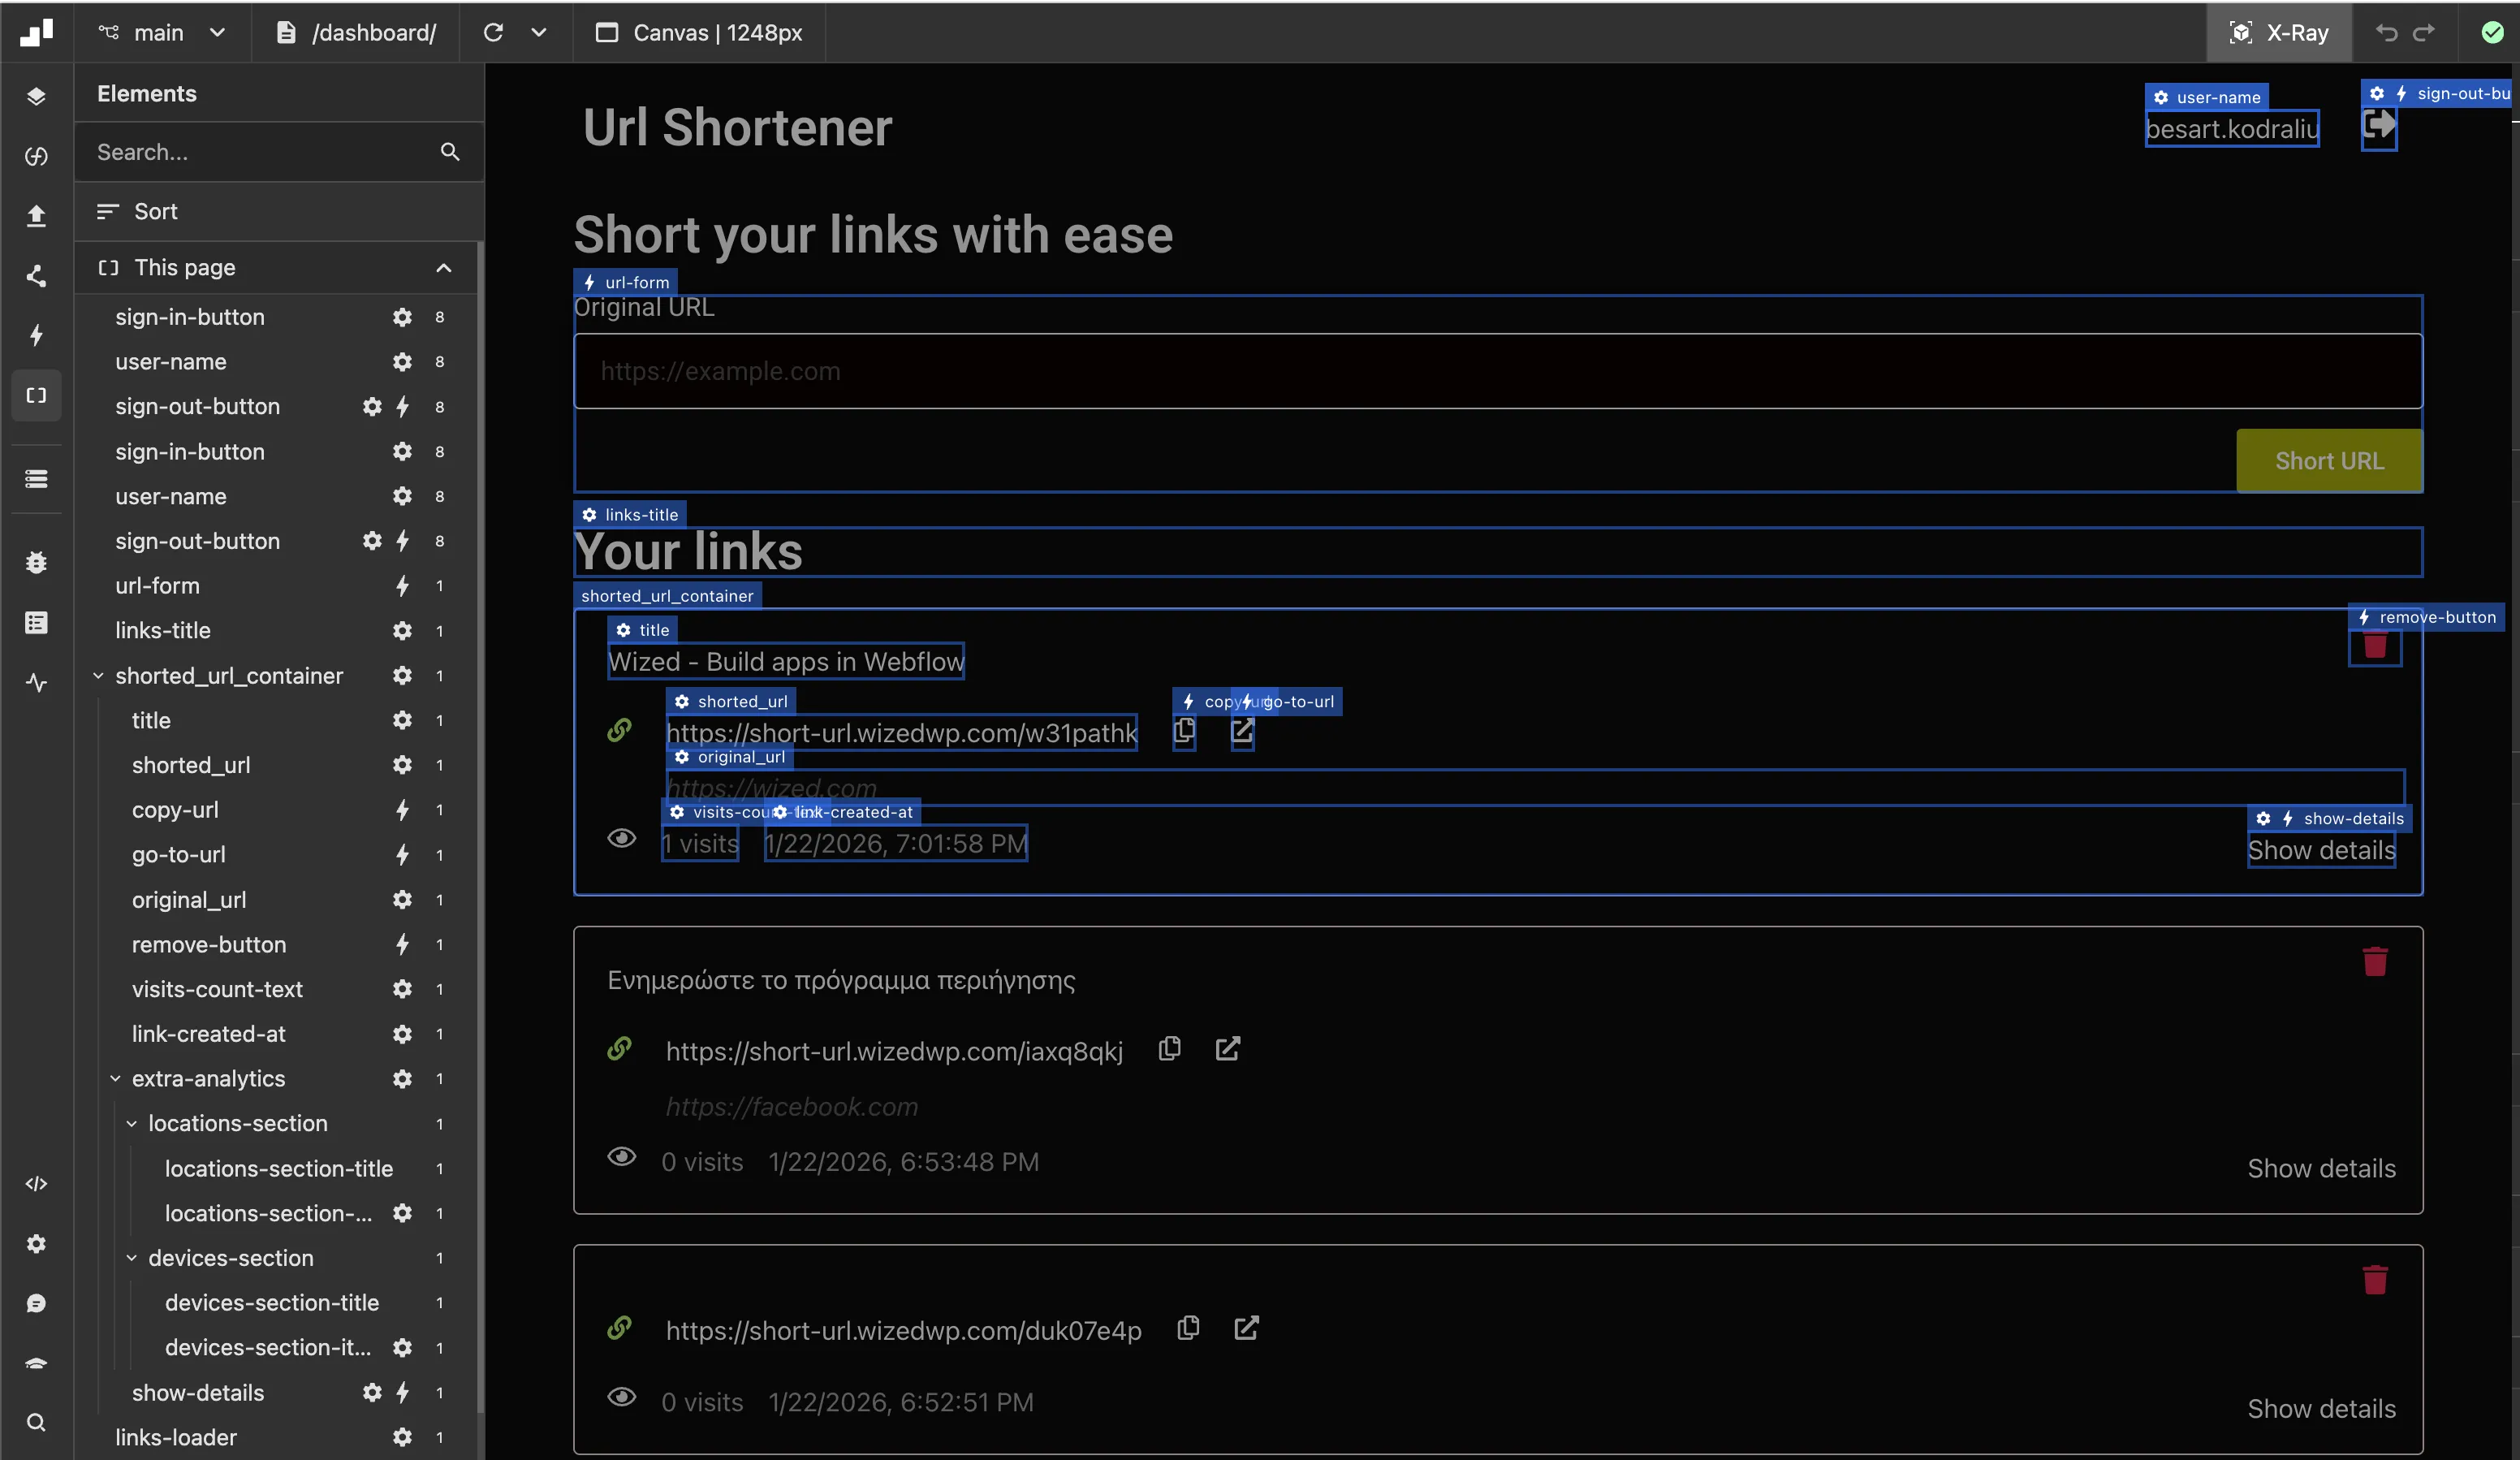Click the eye icon beside 0 visits for facebook link
The width and height of the screenshot is (2520, 1460).
pos(622,1157)
